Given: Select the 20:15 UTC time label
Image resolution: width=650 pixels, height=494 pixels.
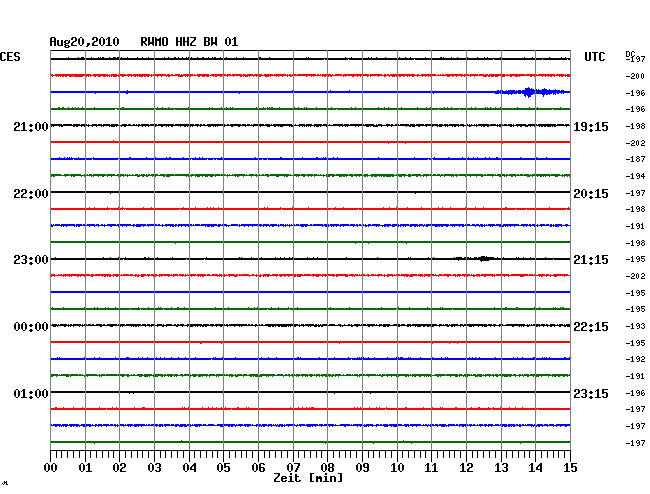Looking at the screenshot, I should pos(591,194).
